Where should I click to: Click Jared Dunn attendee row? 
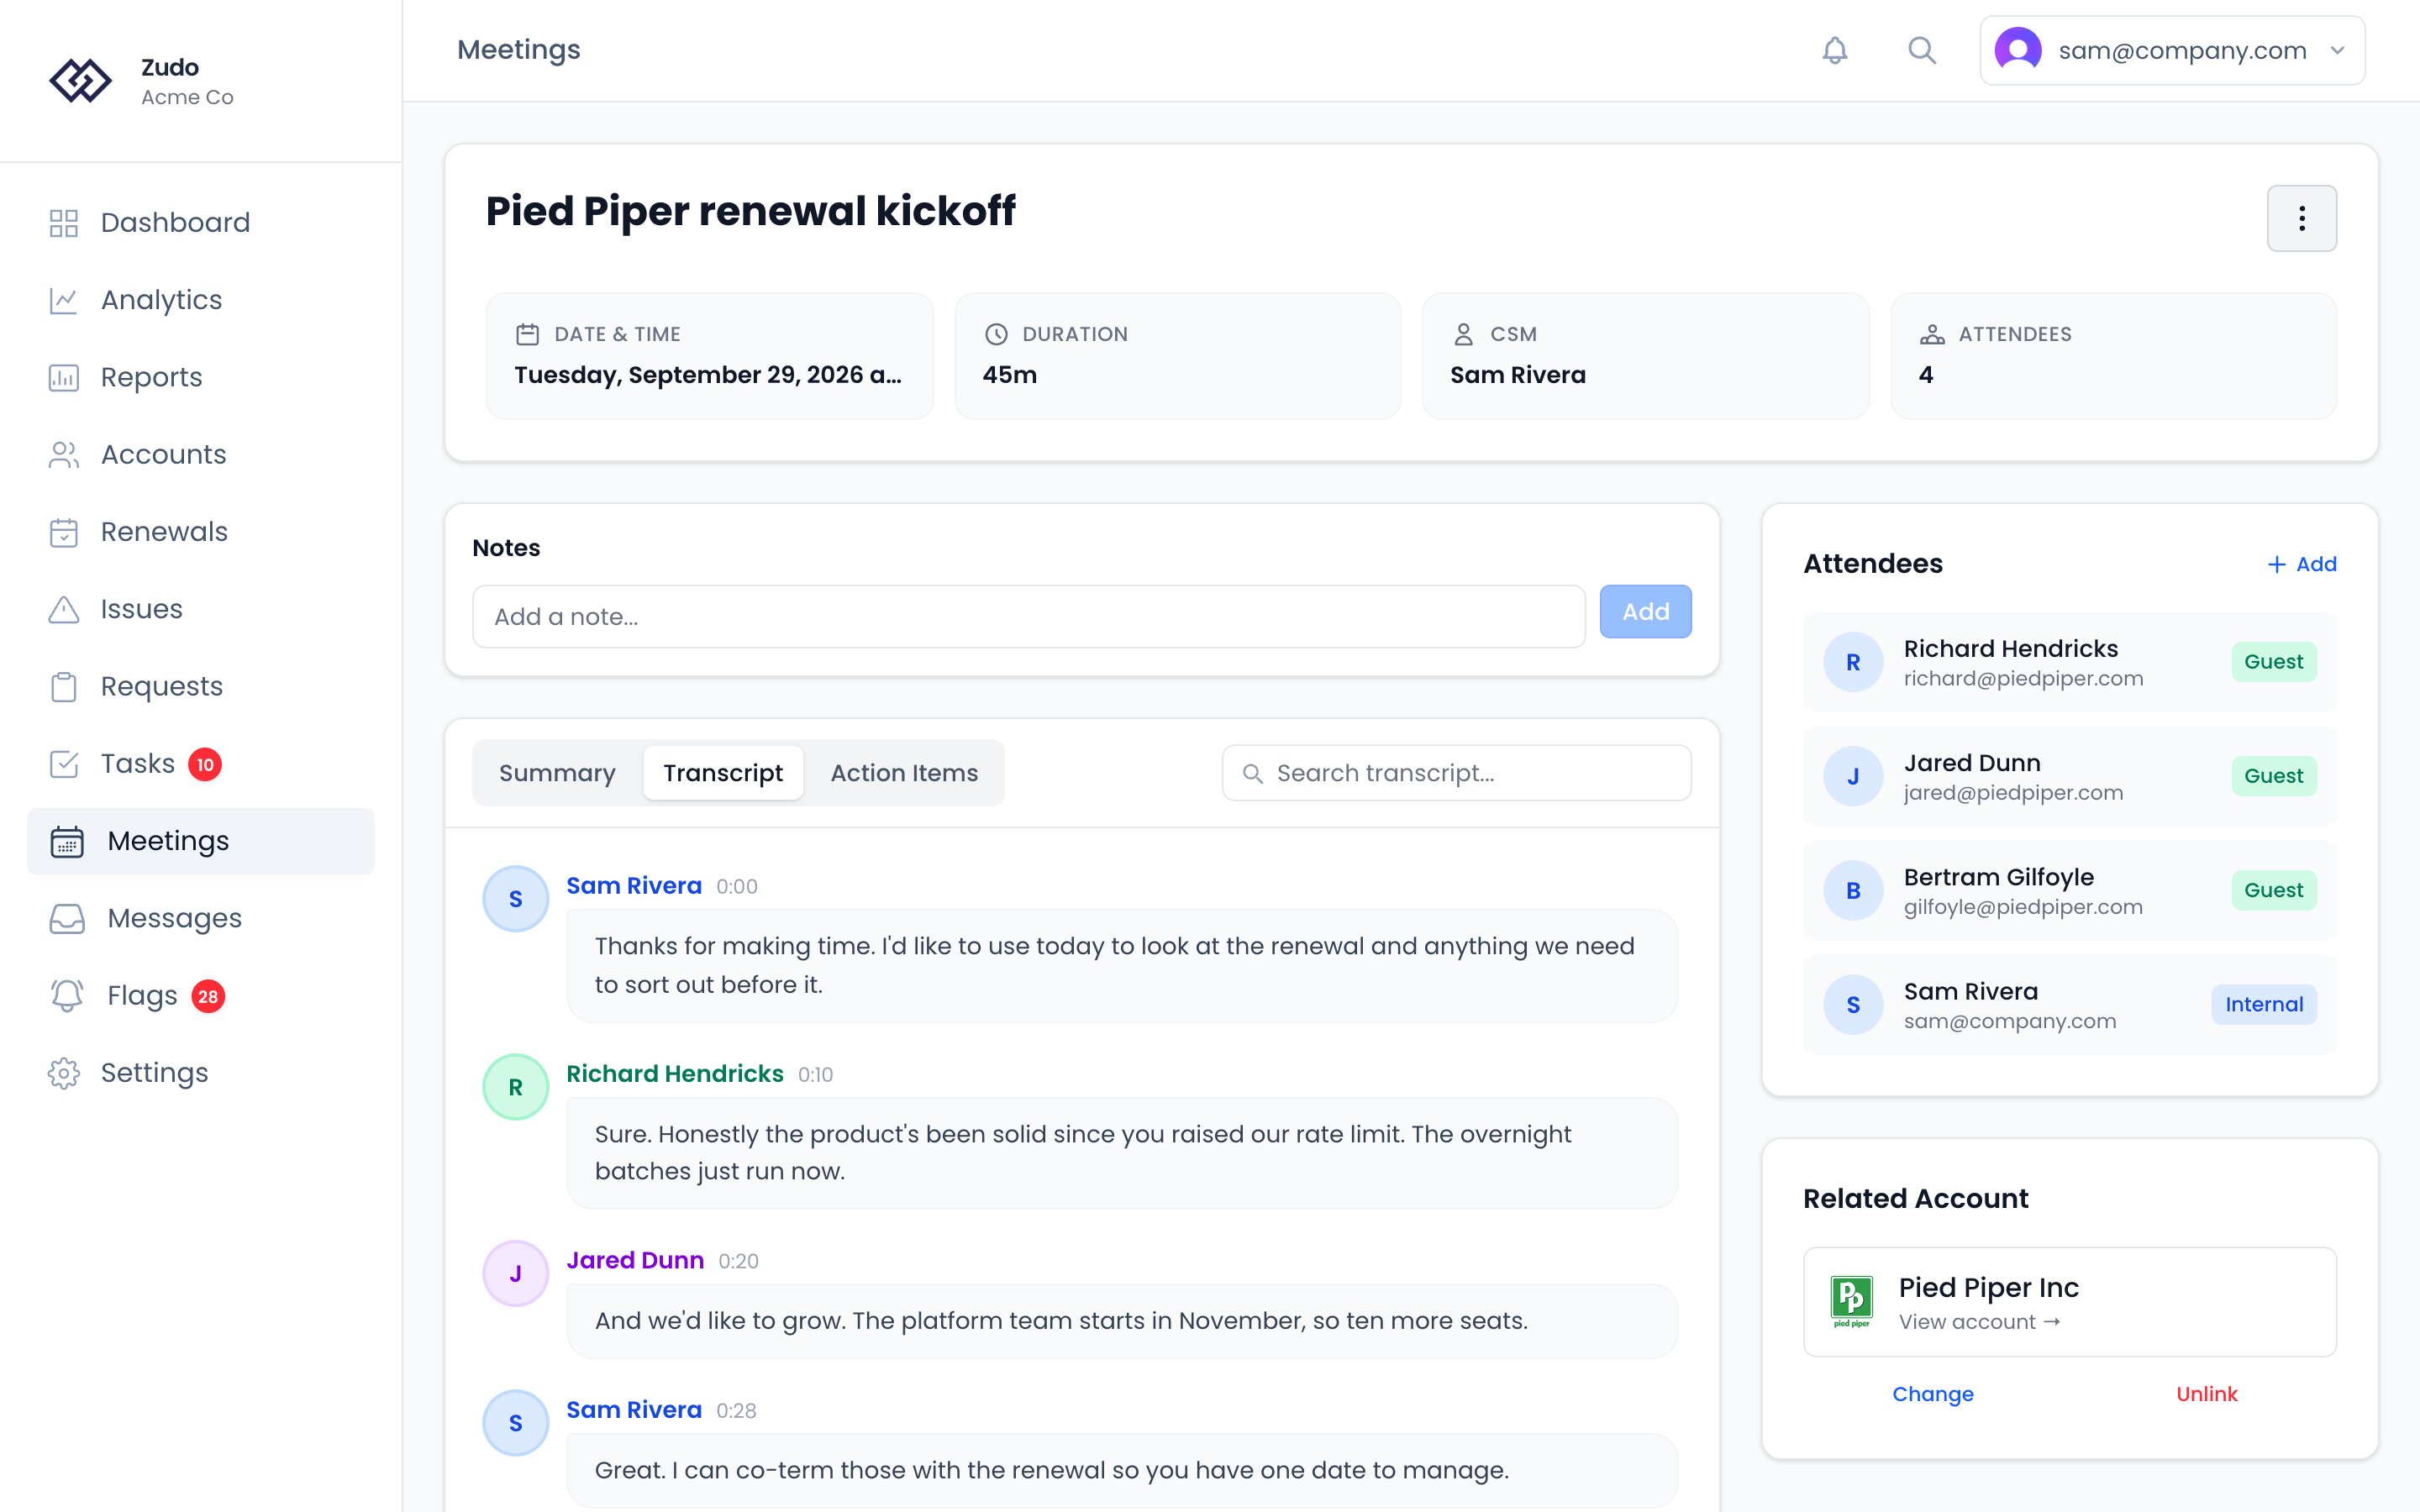(x=2069, y=776)
